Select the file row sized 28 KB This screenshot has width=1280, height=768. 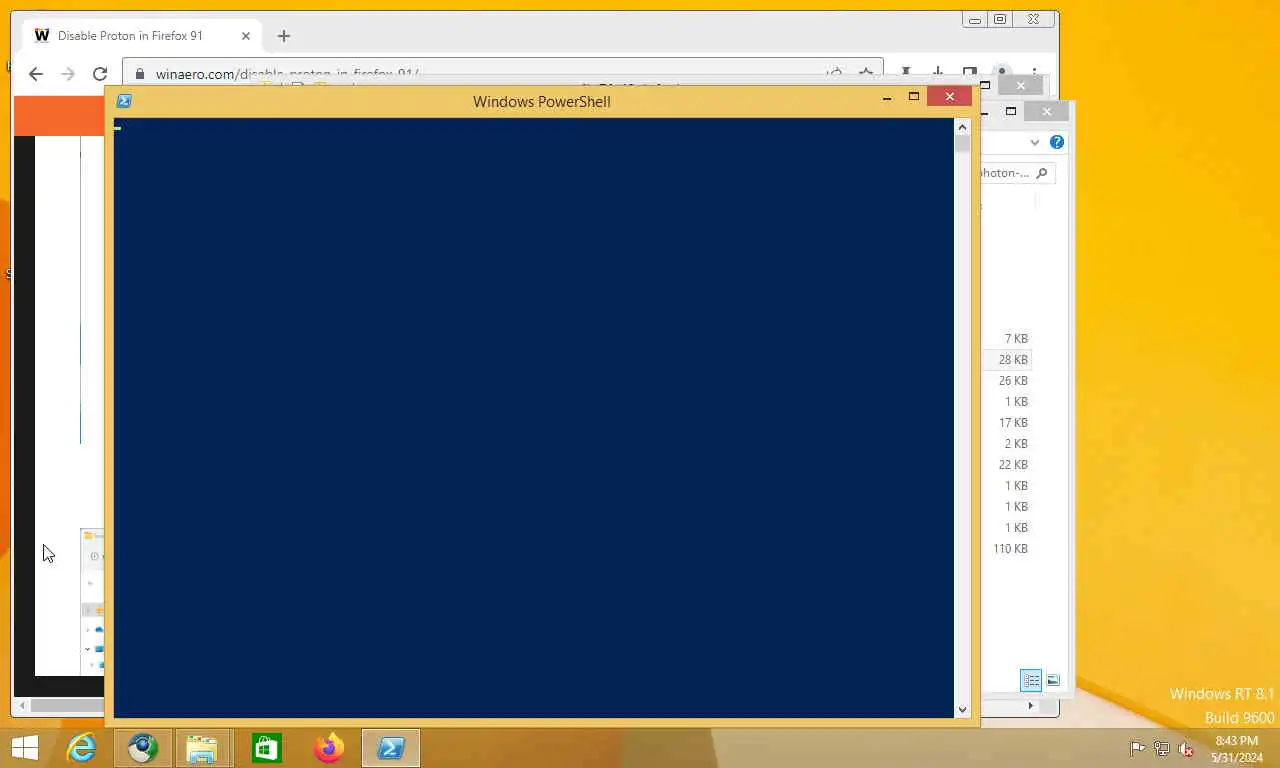click(x=1006, y=360)
